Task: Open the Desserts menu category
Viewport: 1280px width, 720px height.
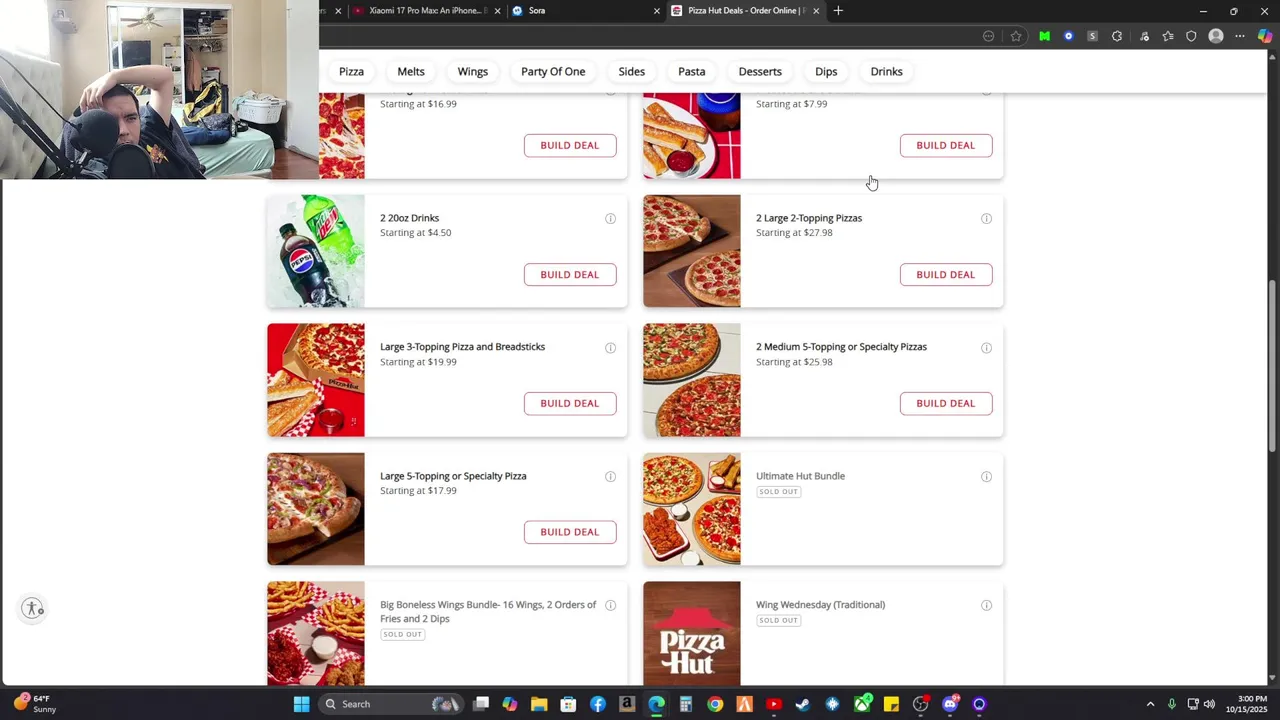Action: pos(760,71)
